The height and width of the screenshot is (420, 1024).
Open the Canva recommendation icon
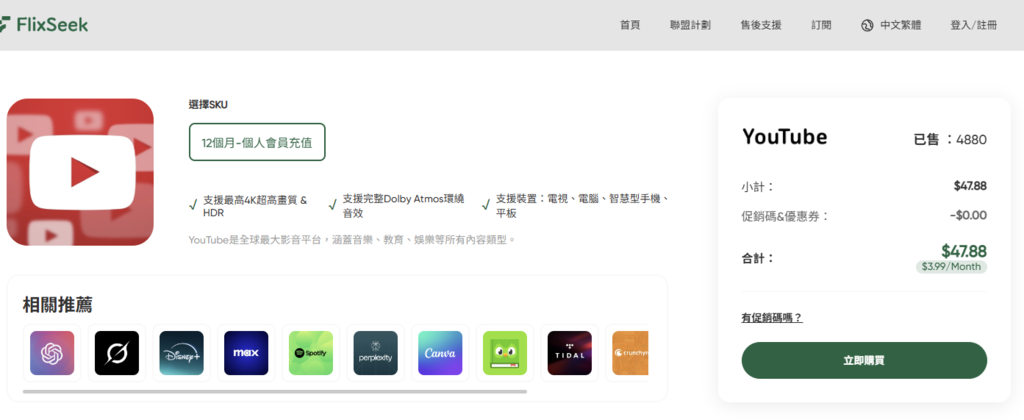[440, 353]
